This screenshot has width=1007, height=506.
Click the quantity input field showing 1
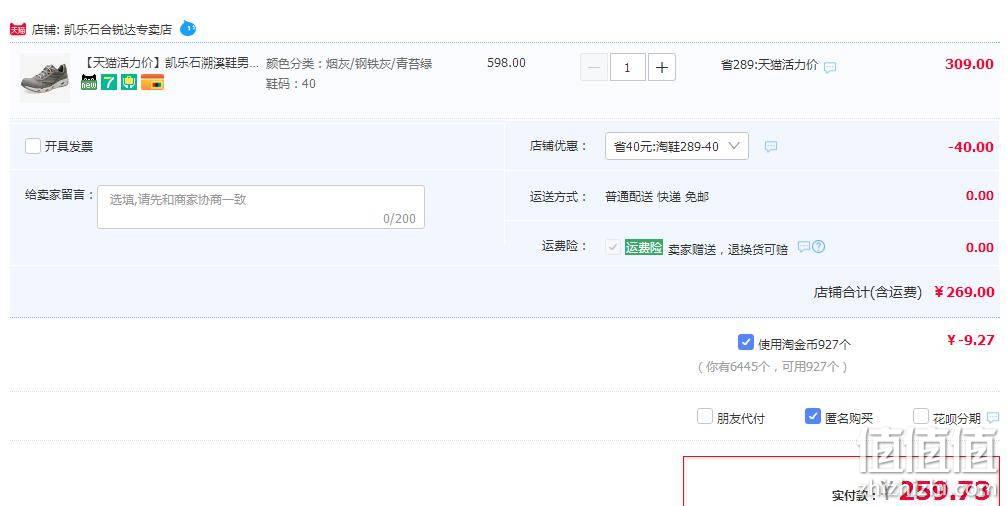[x=627, y=67]
